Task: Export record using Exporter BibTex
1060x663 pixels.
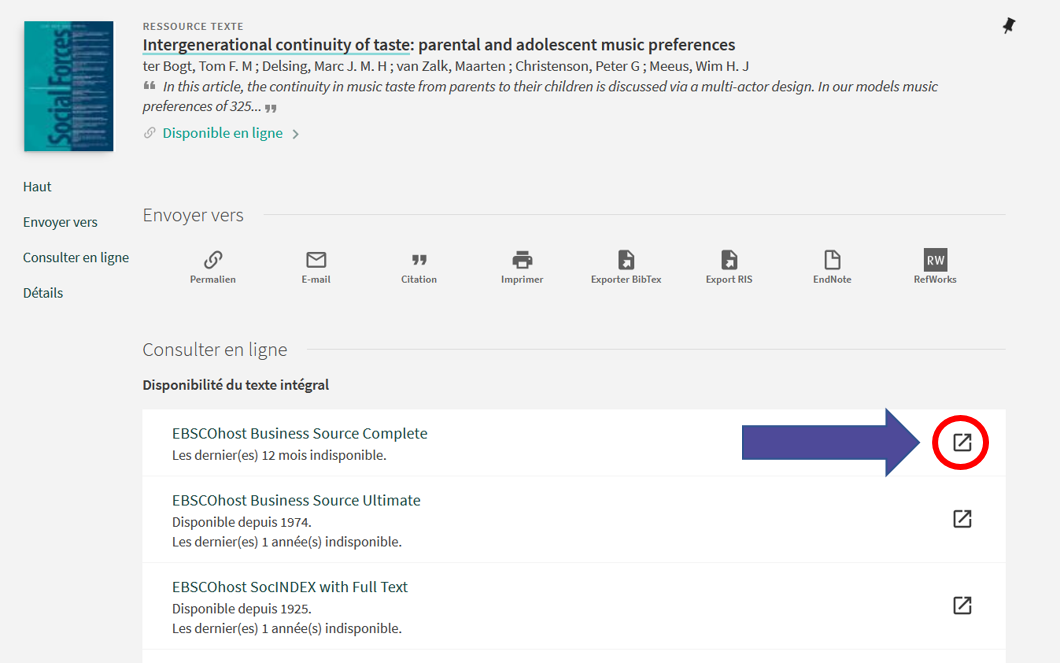Action: click(x=626, y=260)
